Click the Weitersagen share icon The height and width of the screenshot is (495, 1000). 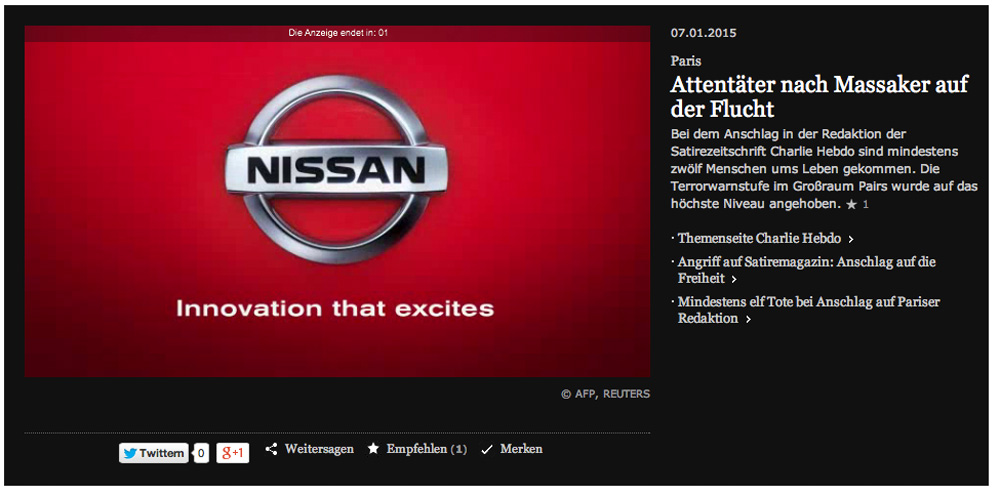[x=272, y=450]
